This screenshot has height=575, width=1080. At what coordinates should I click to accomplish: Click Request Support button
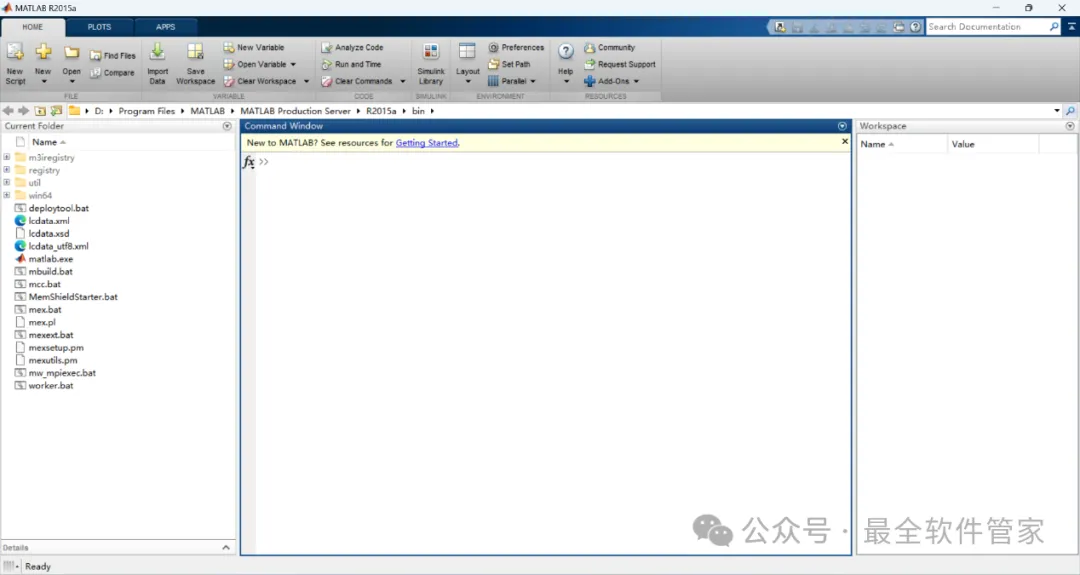point(620,64)
